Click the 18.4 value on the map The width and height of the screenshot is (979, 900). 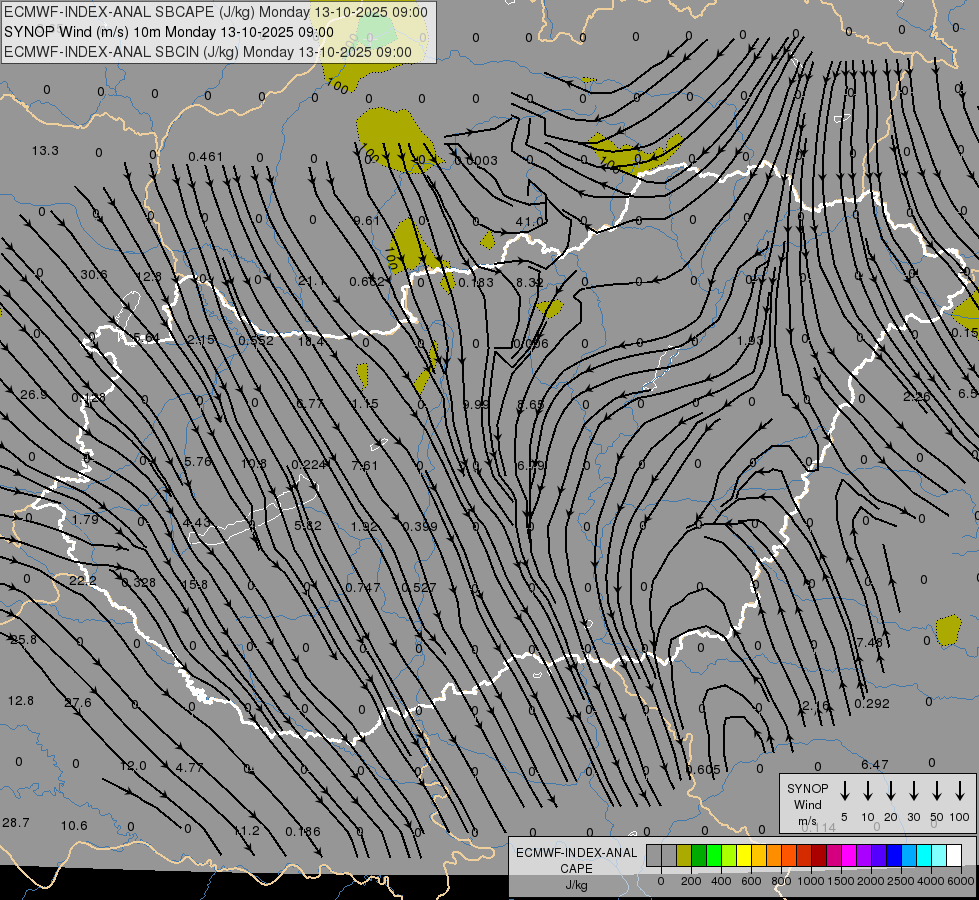311,341
